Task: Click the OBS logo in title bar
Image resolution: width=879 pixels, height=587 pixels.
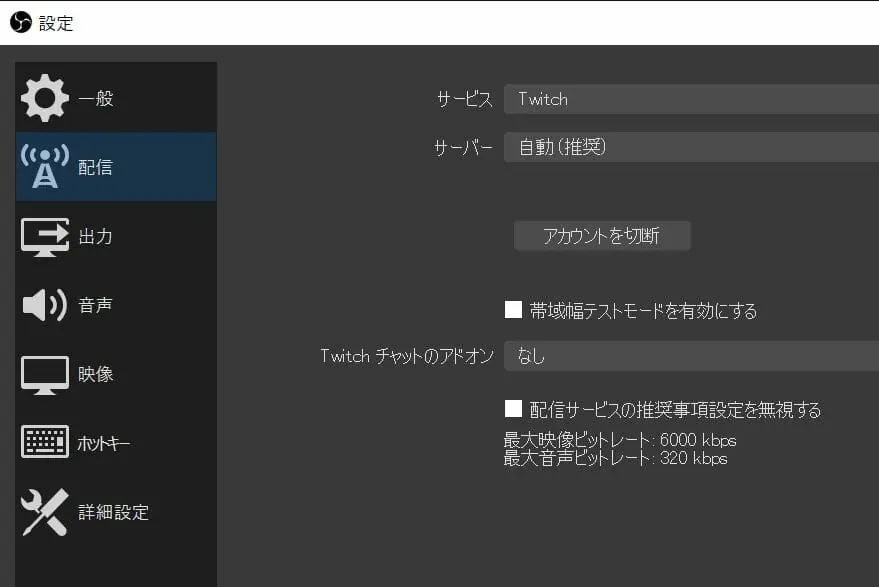Action: coord(20,22)
